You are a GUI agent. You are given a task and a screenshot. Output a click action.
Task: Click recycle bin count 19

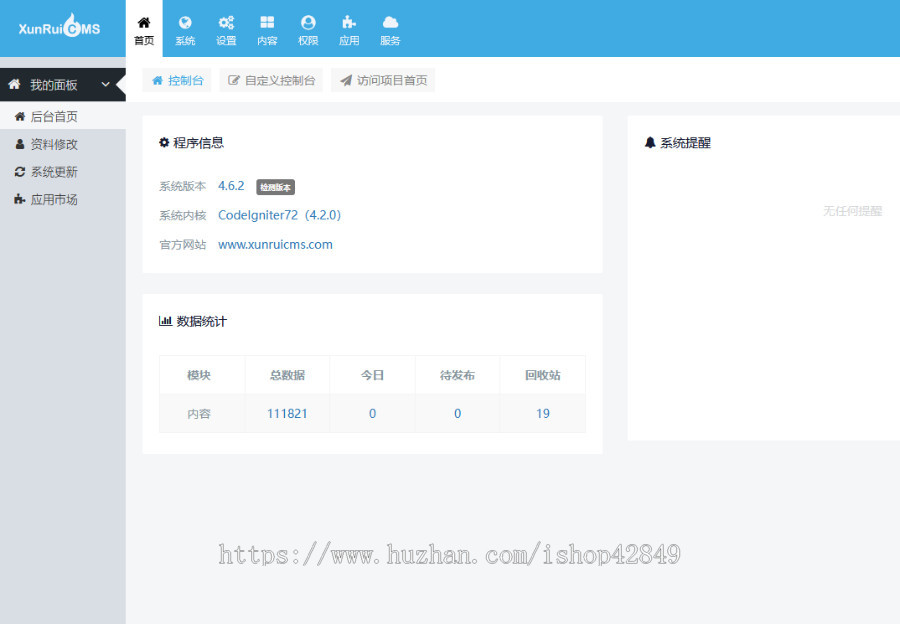coord(543,413)
